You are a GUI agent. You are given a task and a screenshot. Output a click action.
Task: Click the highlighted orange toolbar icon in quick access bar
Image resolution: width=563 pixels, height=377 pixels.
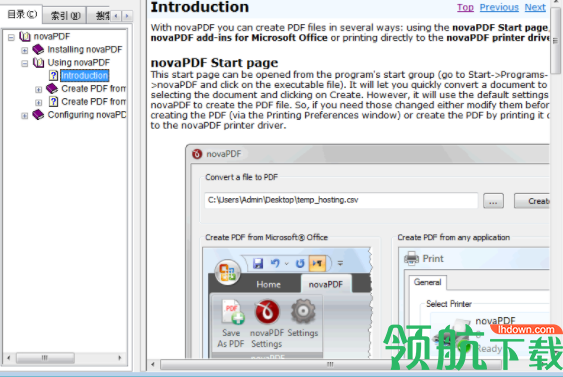(317, 264)
